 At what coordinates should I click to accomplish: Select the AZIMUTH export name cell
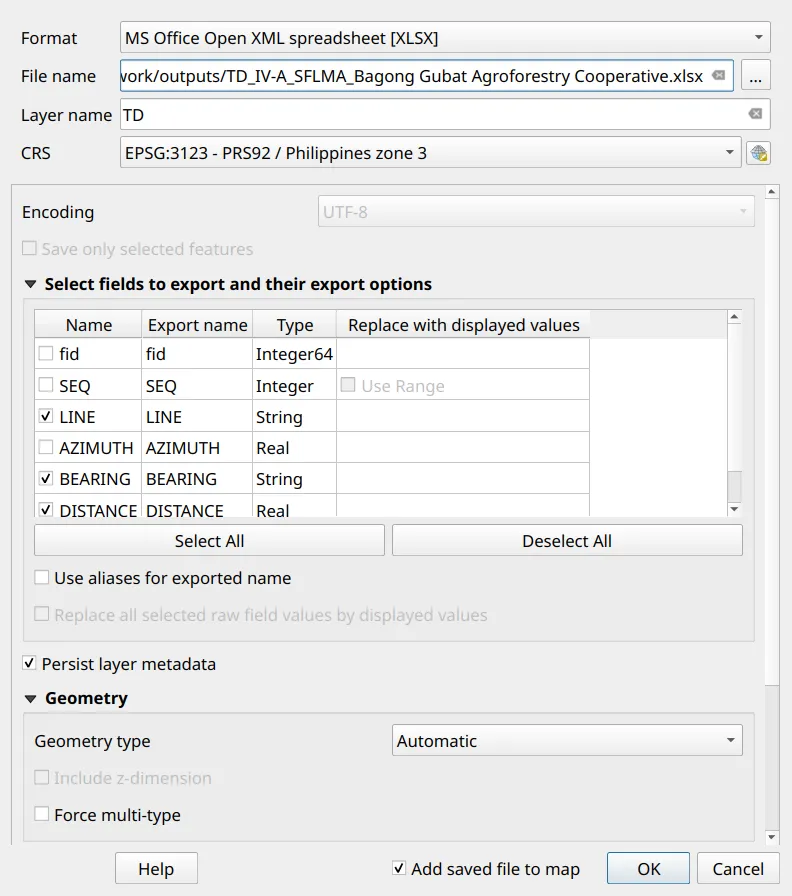[x=197, y=447]
